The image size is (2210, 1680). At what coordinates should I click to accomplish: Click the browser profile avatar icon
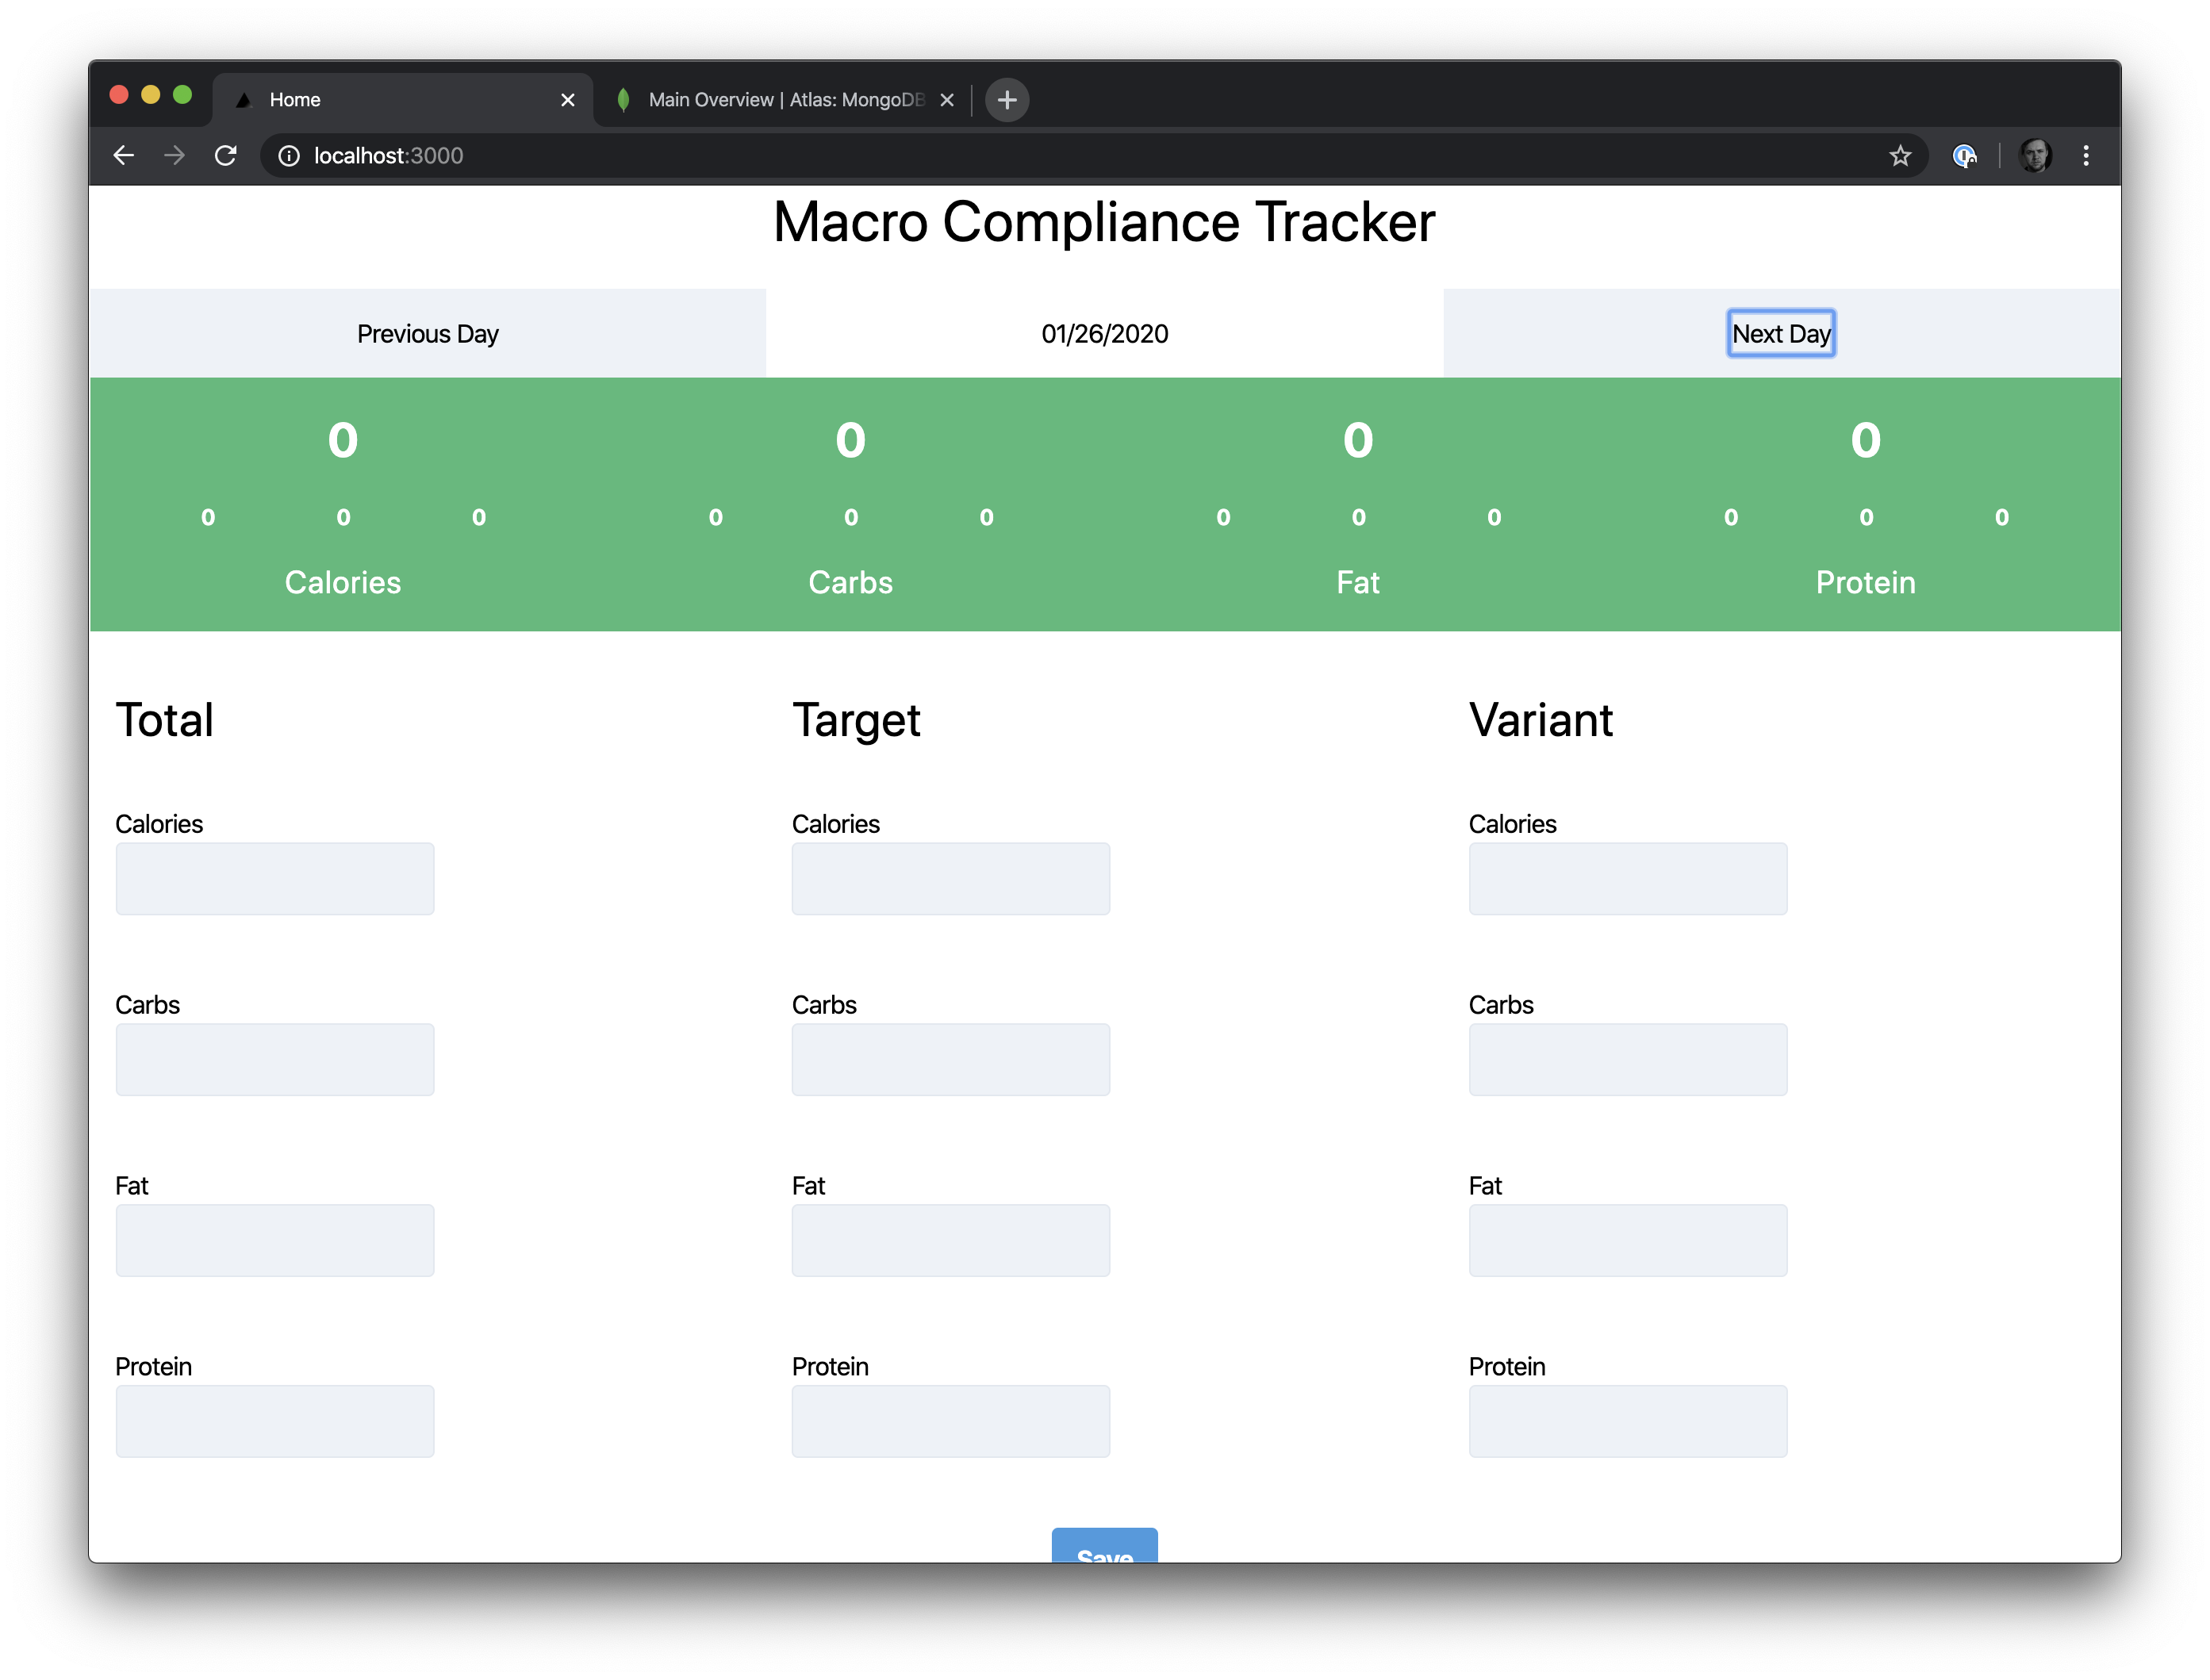pyautogui.click(x=2032, y=157)
